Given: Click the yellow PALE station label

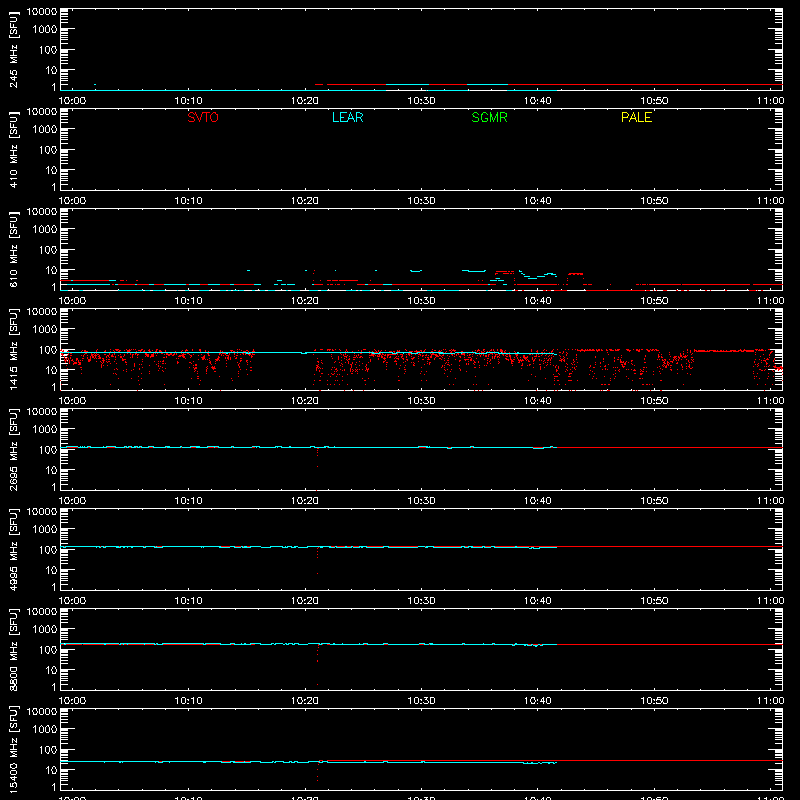Looking at the screenshot, I should point(636,117).
